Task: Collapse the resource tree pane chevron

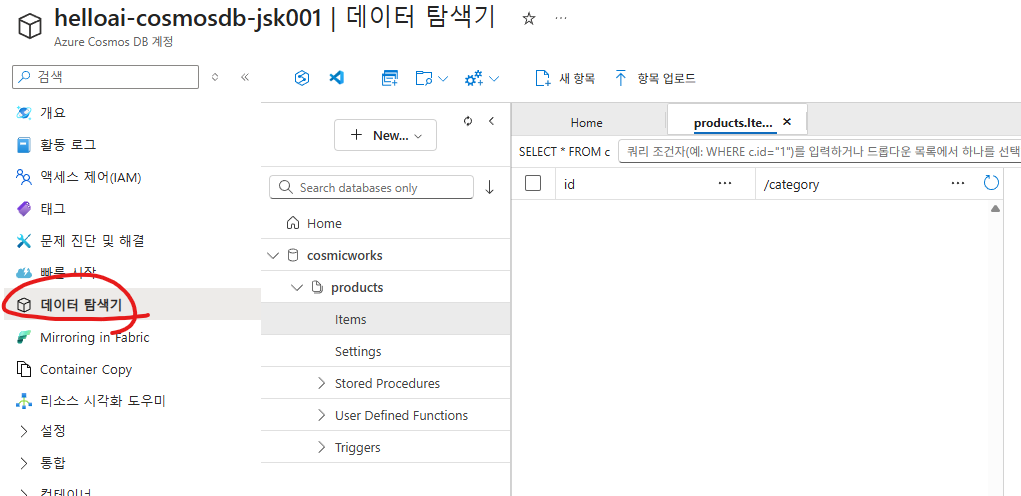Action: tap(492, 120)
